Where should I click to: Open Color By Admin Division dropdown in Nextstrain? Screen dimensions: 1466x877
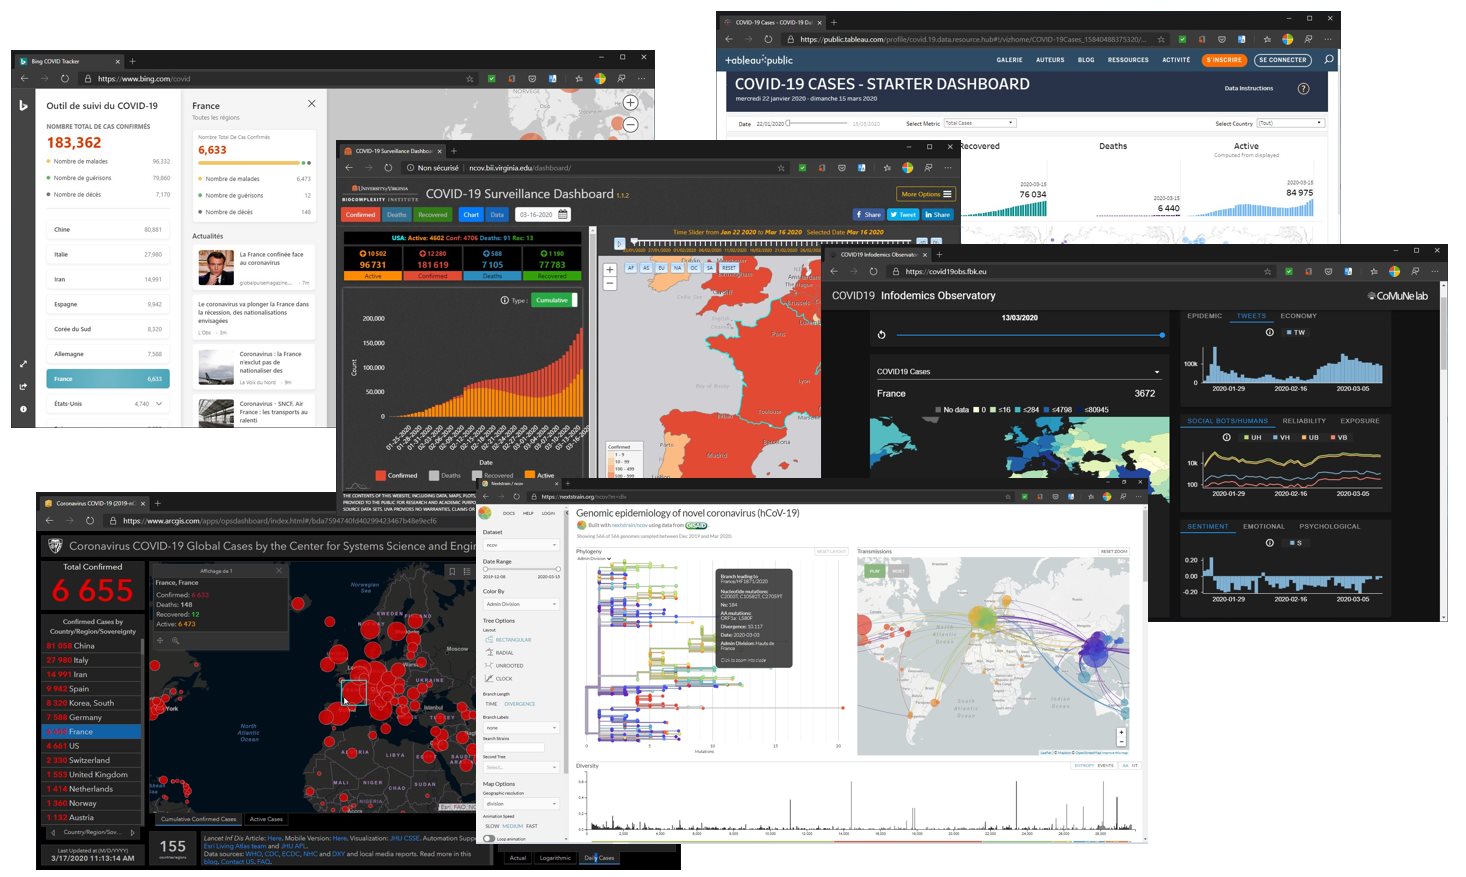[521, 604]
